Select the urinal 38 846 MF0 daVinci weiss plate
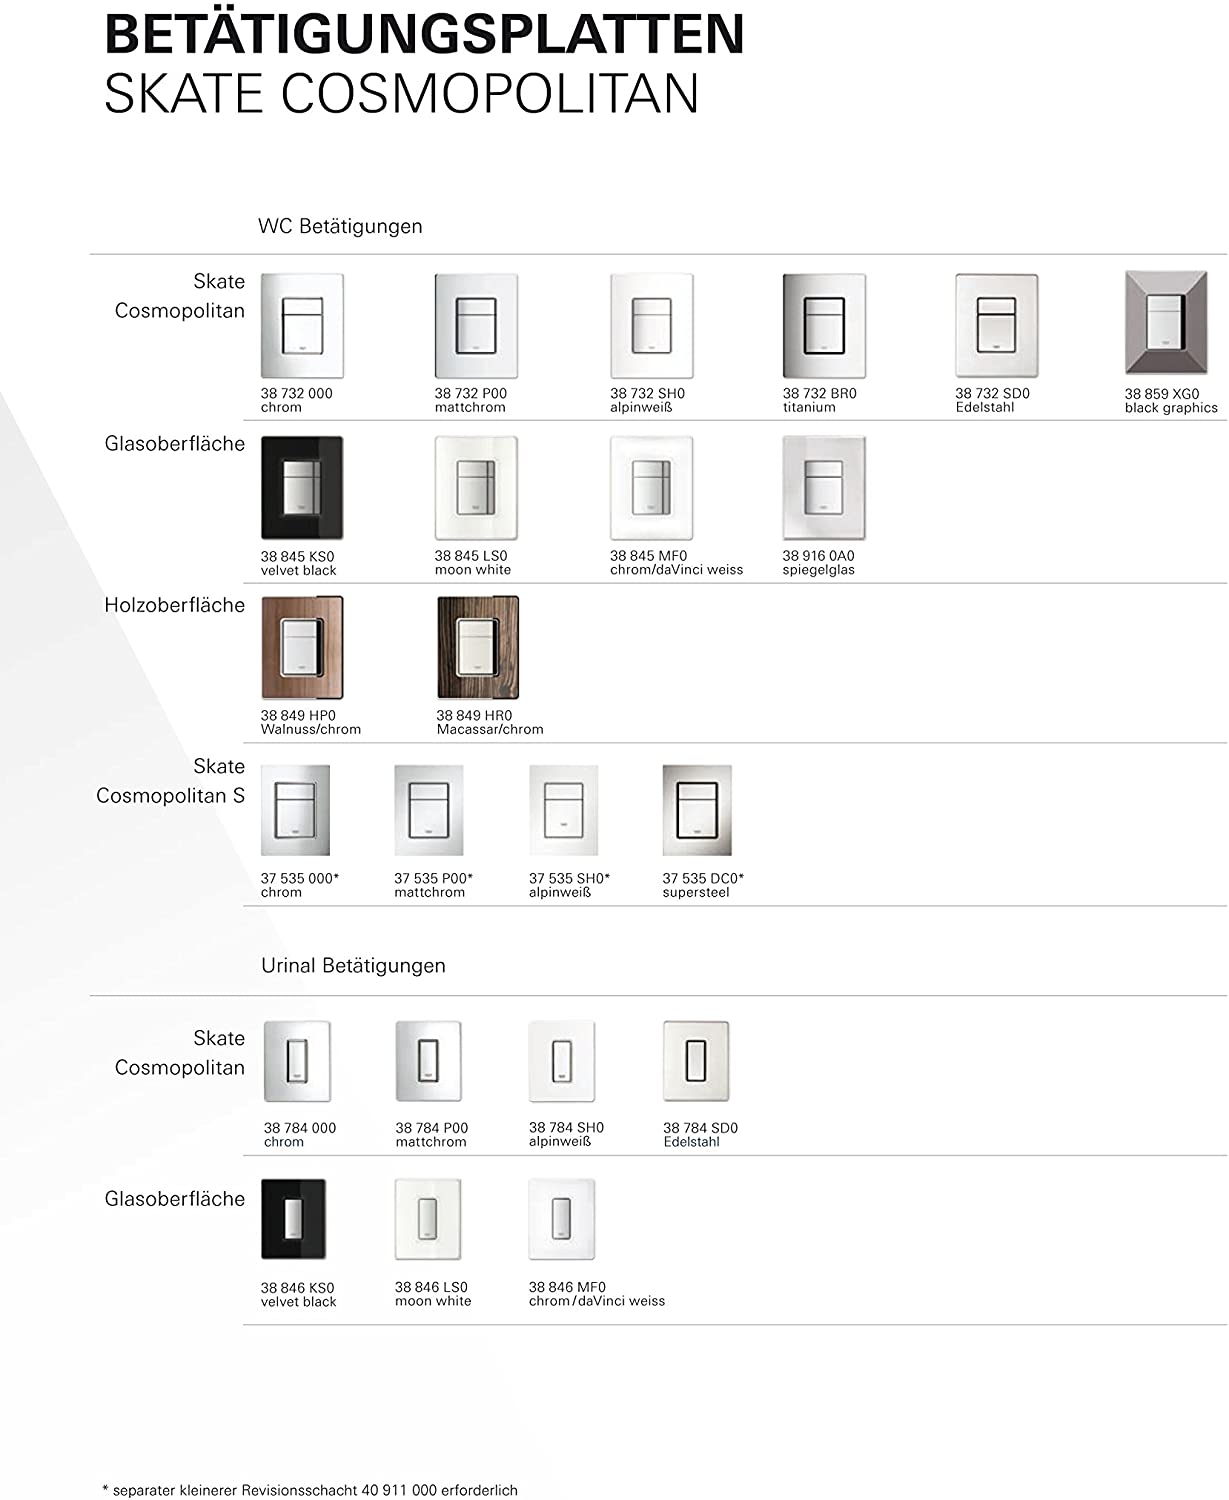 562,1220
